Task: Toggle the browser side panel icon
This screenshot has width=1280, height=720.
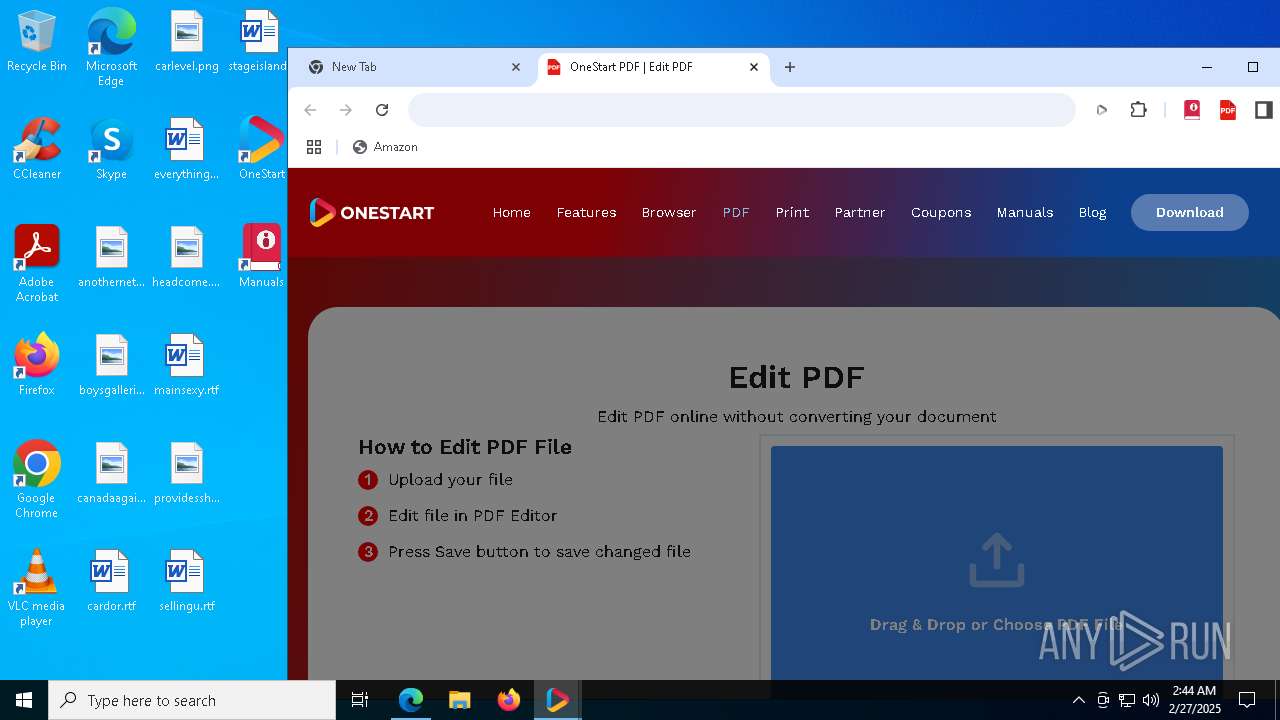Action: [x=1264, y=110]
